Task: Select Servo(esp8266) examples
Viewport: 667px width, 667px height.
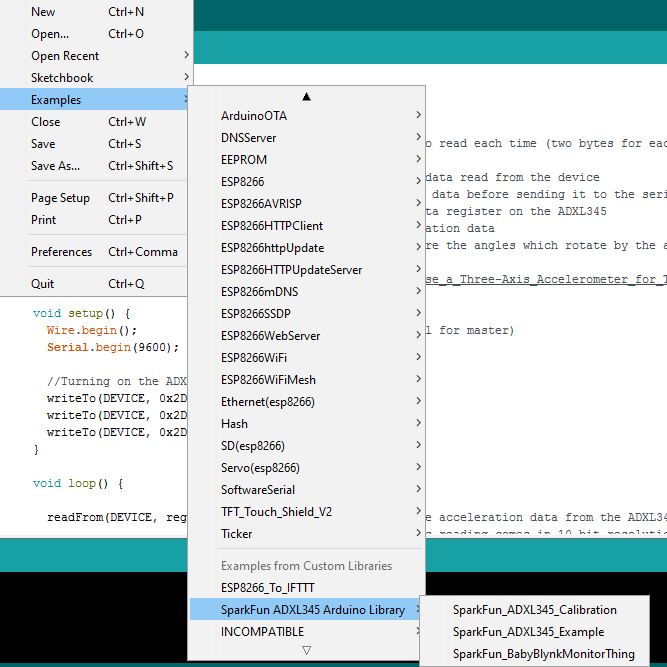Action: (306, 468)
